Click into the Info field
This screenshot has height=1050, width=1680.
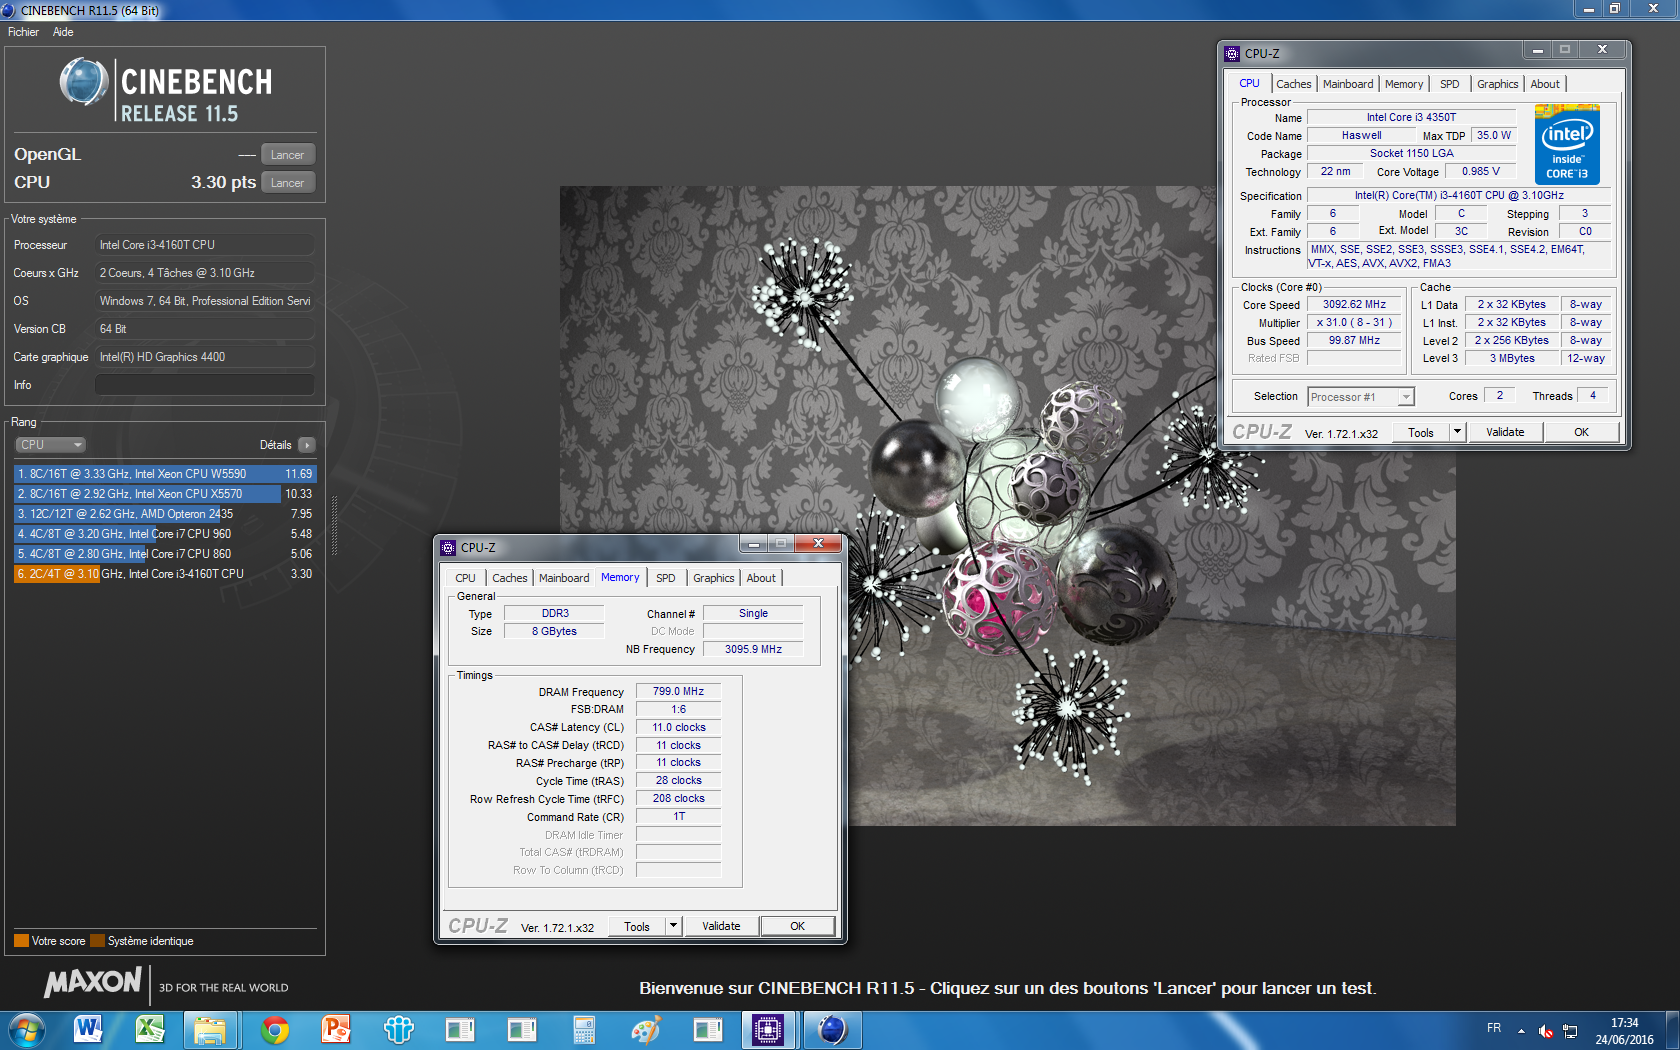pyautogui.click(x=205, y=385)
